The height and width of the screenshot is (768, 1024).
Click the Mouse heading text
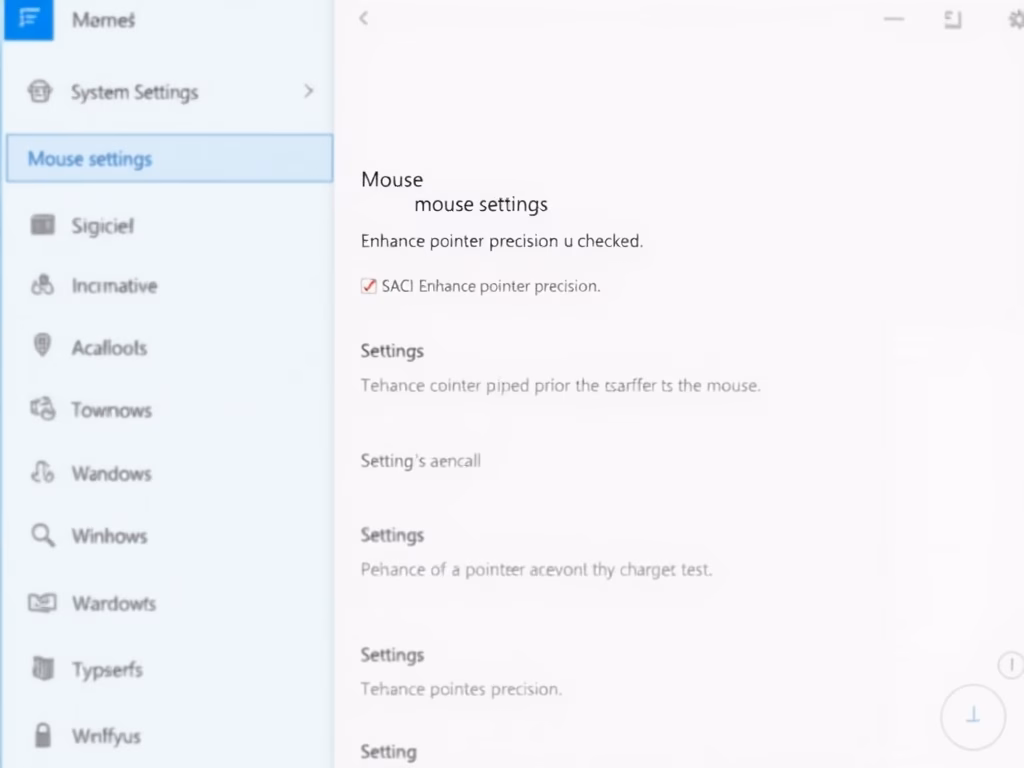(392, 180)
